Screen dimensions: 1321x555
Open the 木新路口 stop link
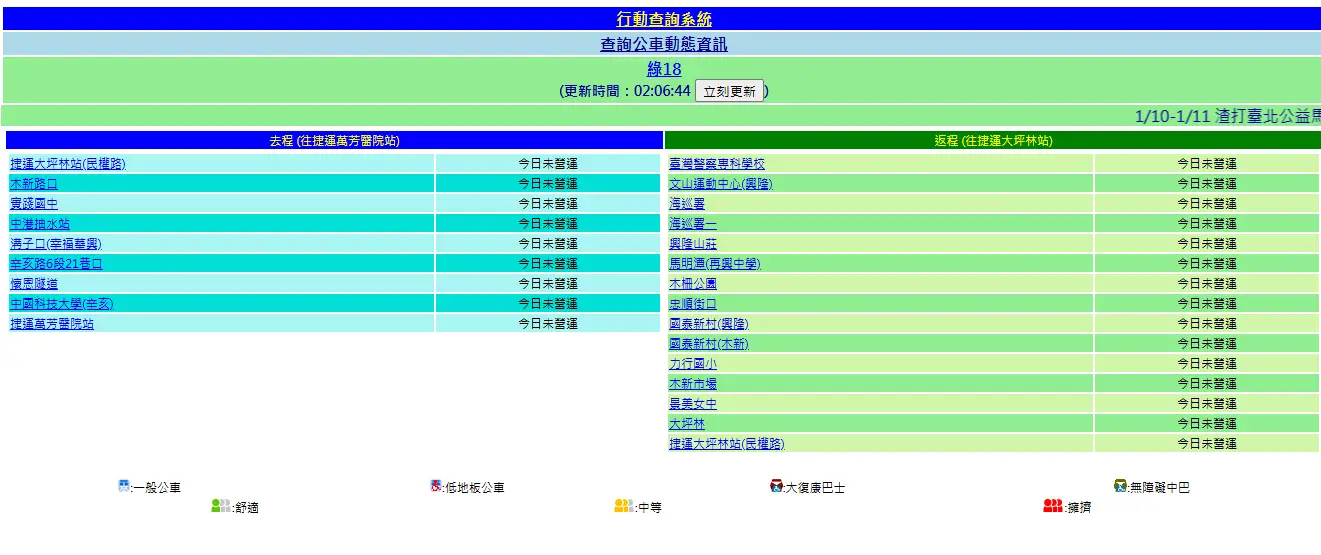(x=34, y=184)
